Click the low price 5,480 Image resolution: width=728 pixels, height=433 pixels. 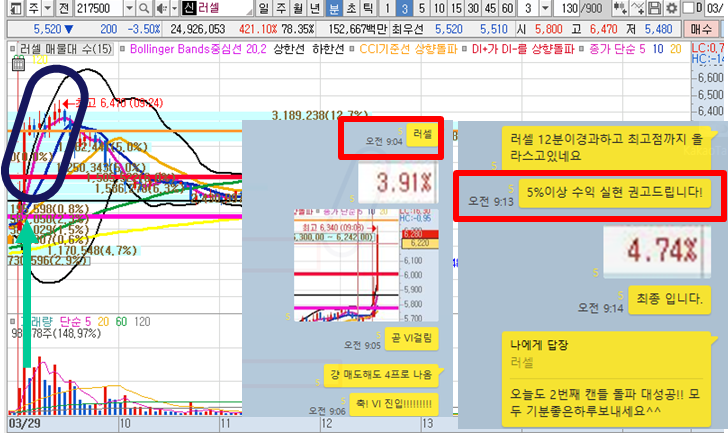coord(658,29)
